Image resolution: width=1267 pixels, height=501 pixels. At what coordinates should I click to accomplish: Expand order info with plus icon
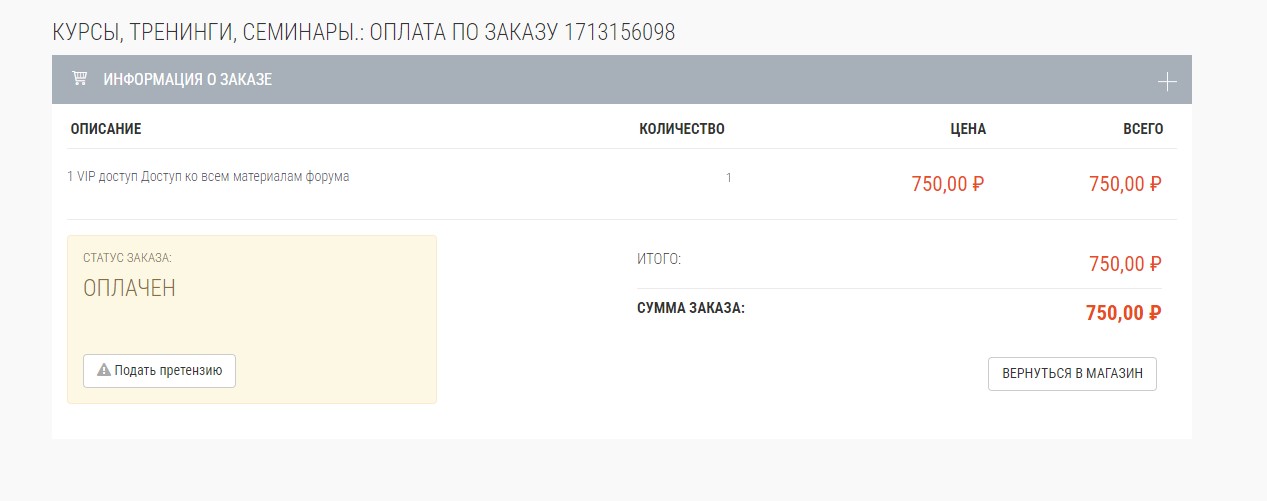pyautogui.click(x=1166, y=81)
